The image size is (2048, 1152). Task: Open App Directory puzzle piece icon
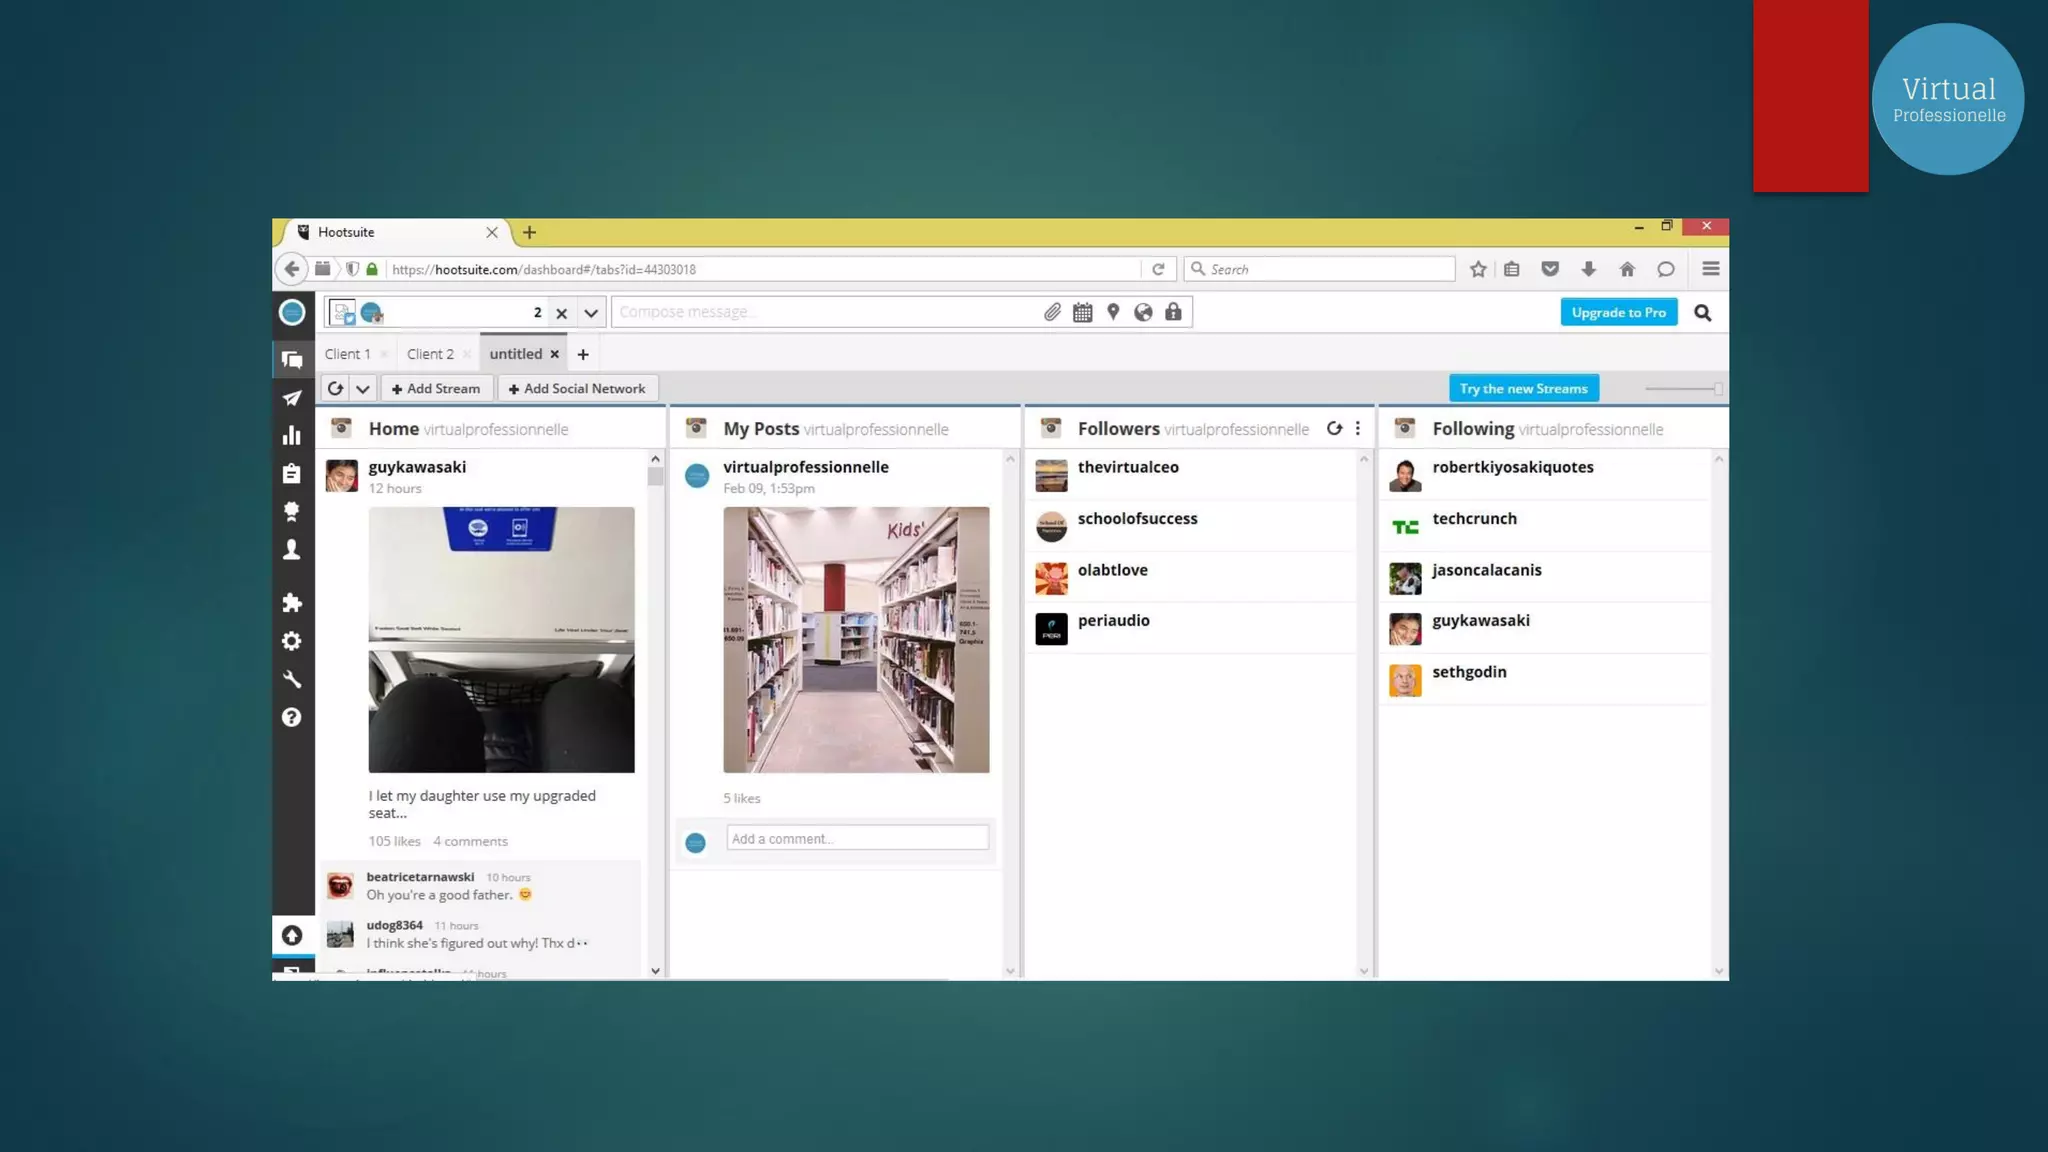tap(291, 603)
